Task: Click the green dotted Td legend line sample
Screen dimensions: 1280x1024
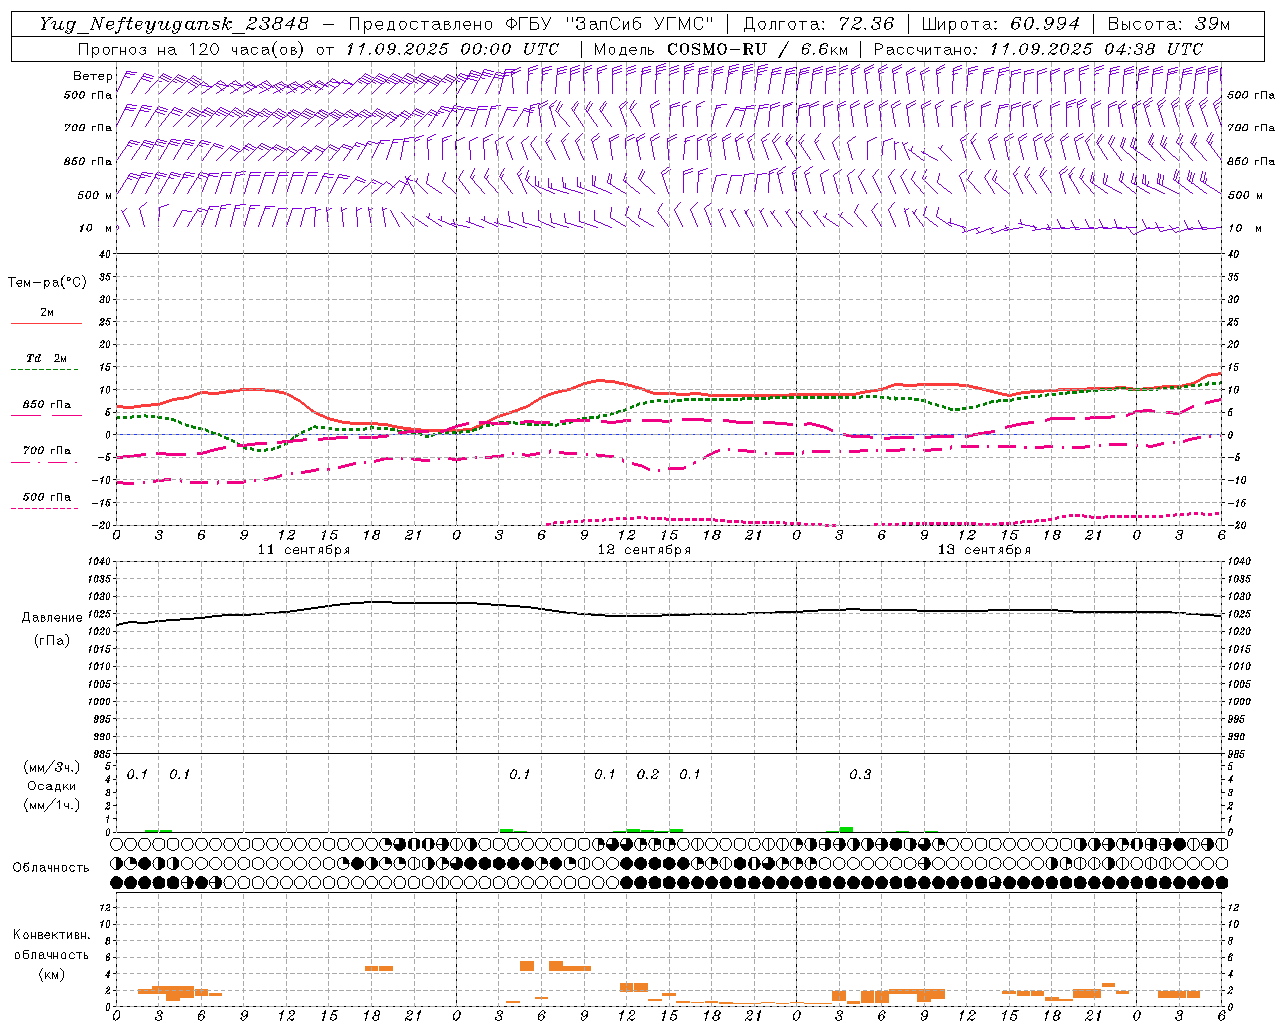Action: coord(46,369)
